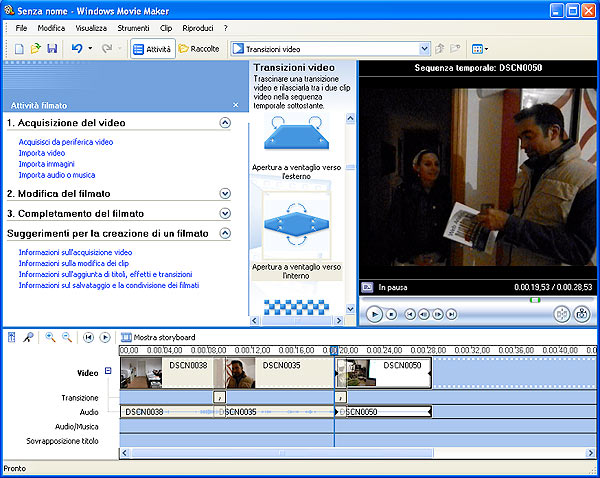The width and height of the screenshot is (600, 478).
Task: Switch to Mostra storyboard view
Action: pos(158,337)
